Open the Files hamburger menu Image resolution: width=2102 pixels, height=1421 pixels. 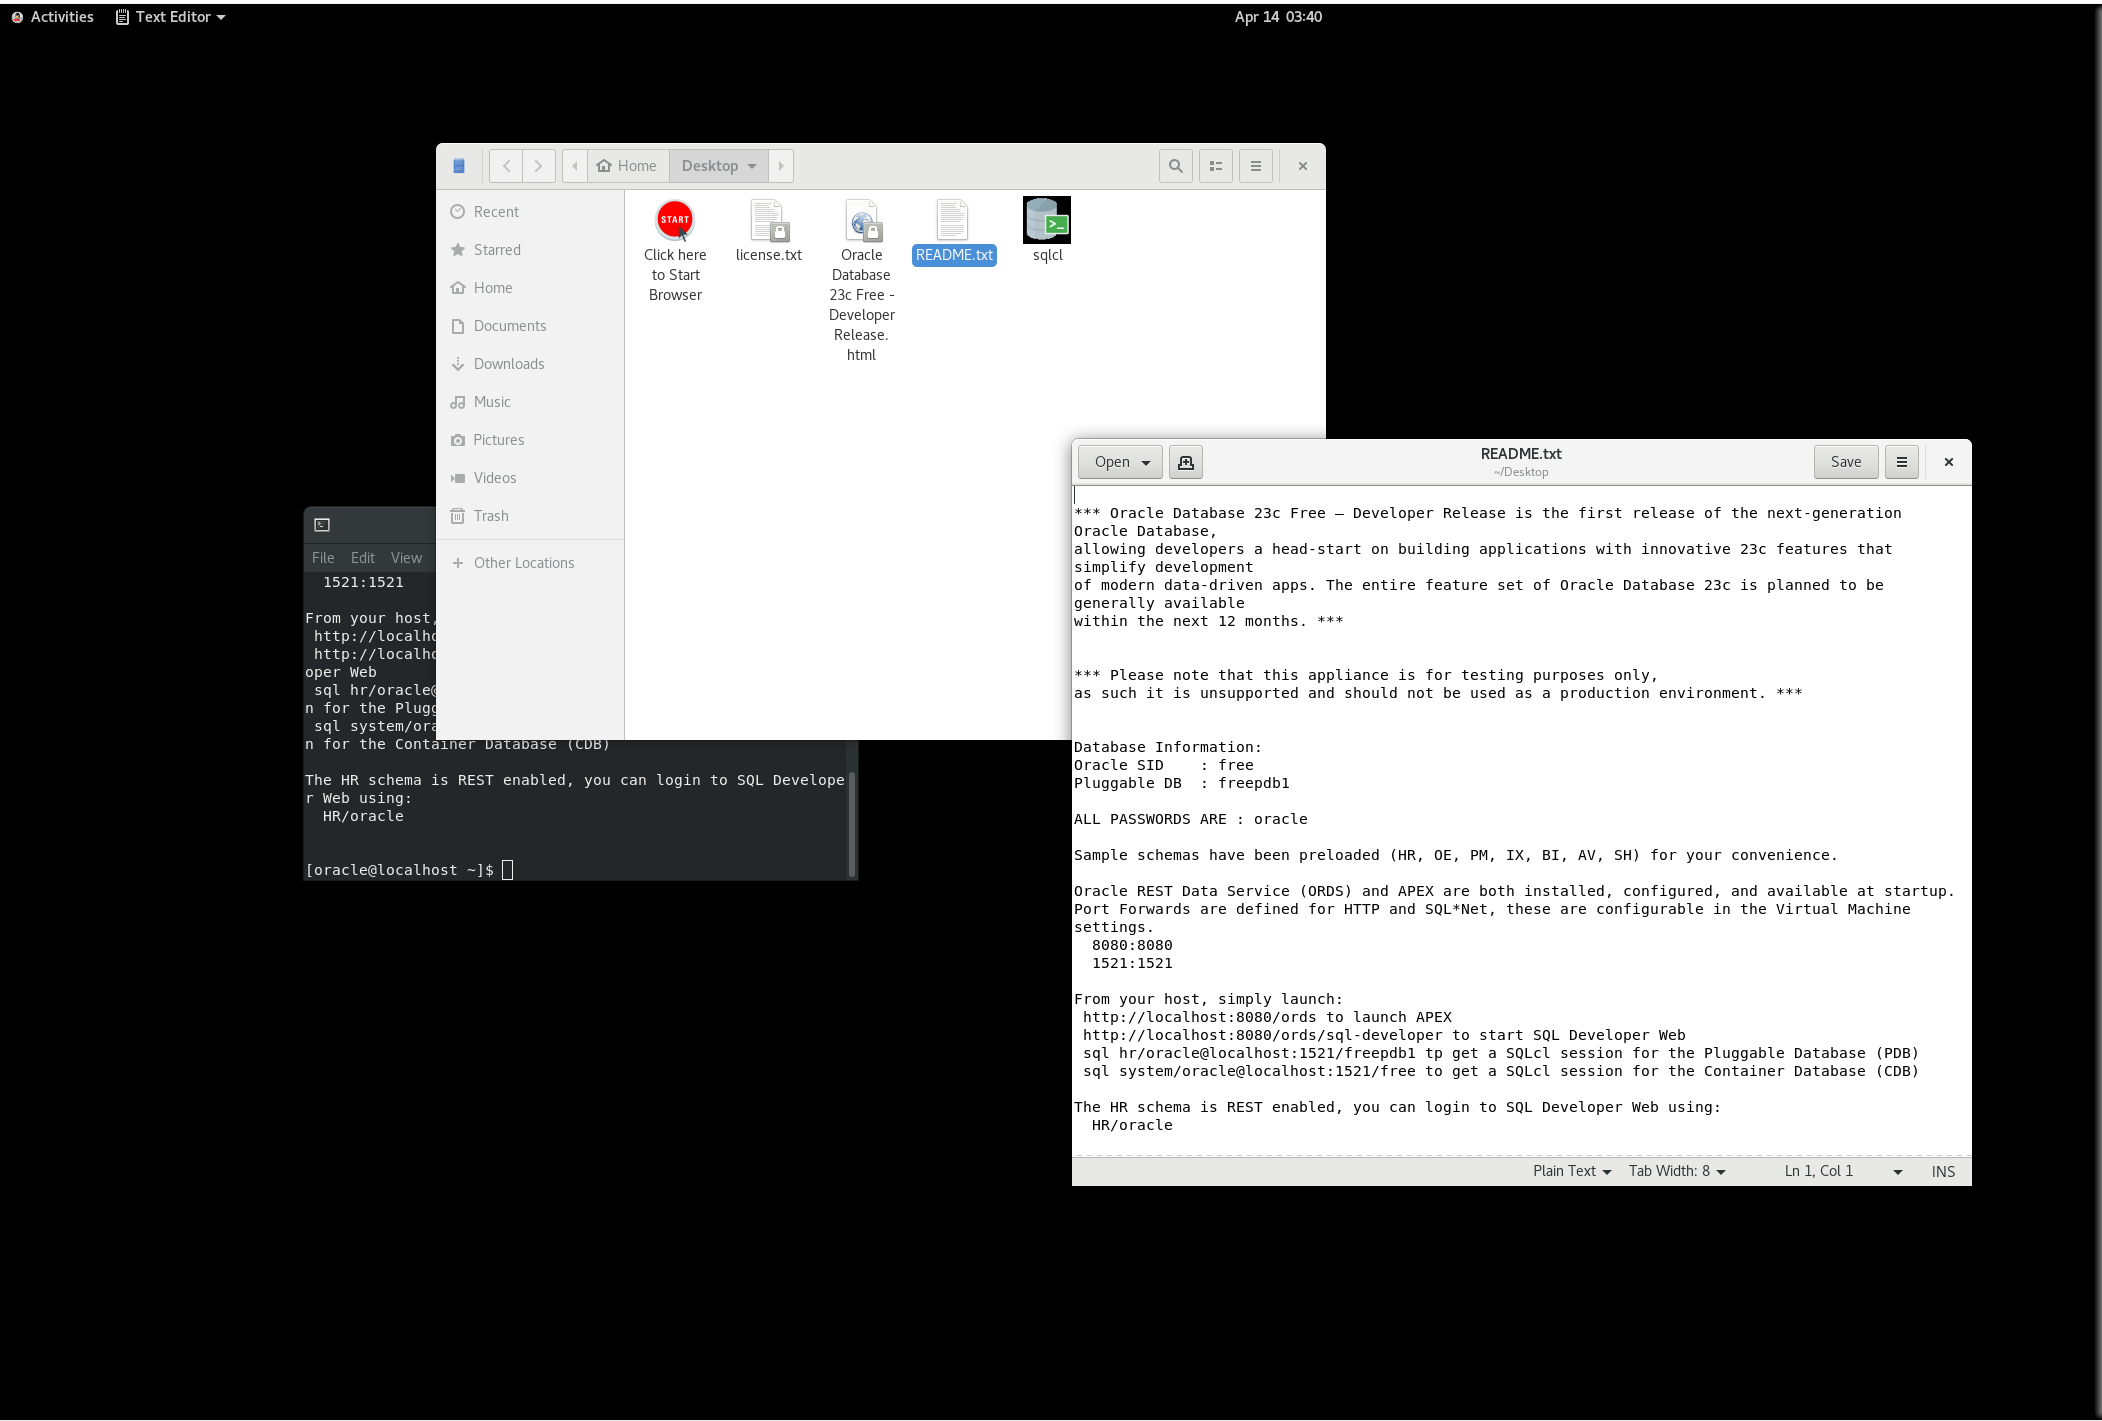tap(1256, 166)
